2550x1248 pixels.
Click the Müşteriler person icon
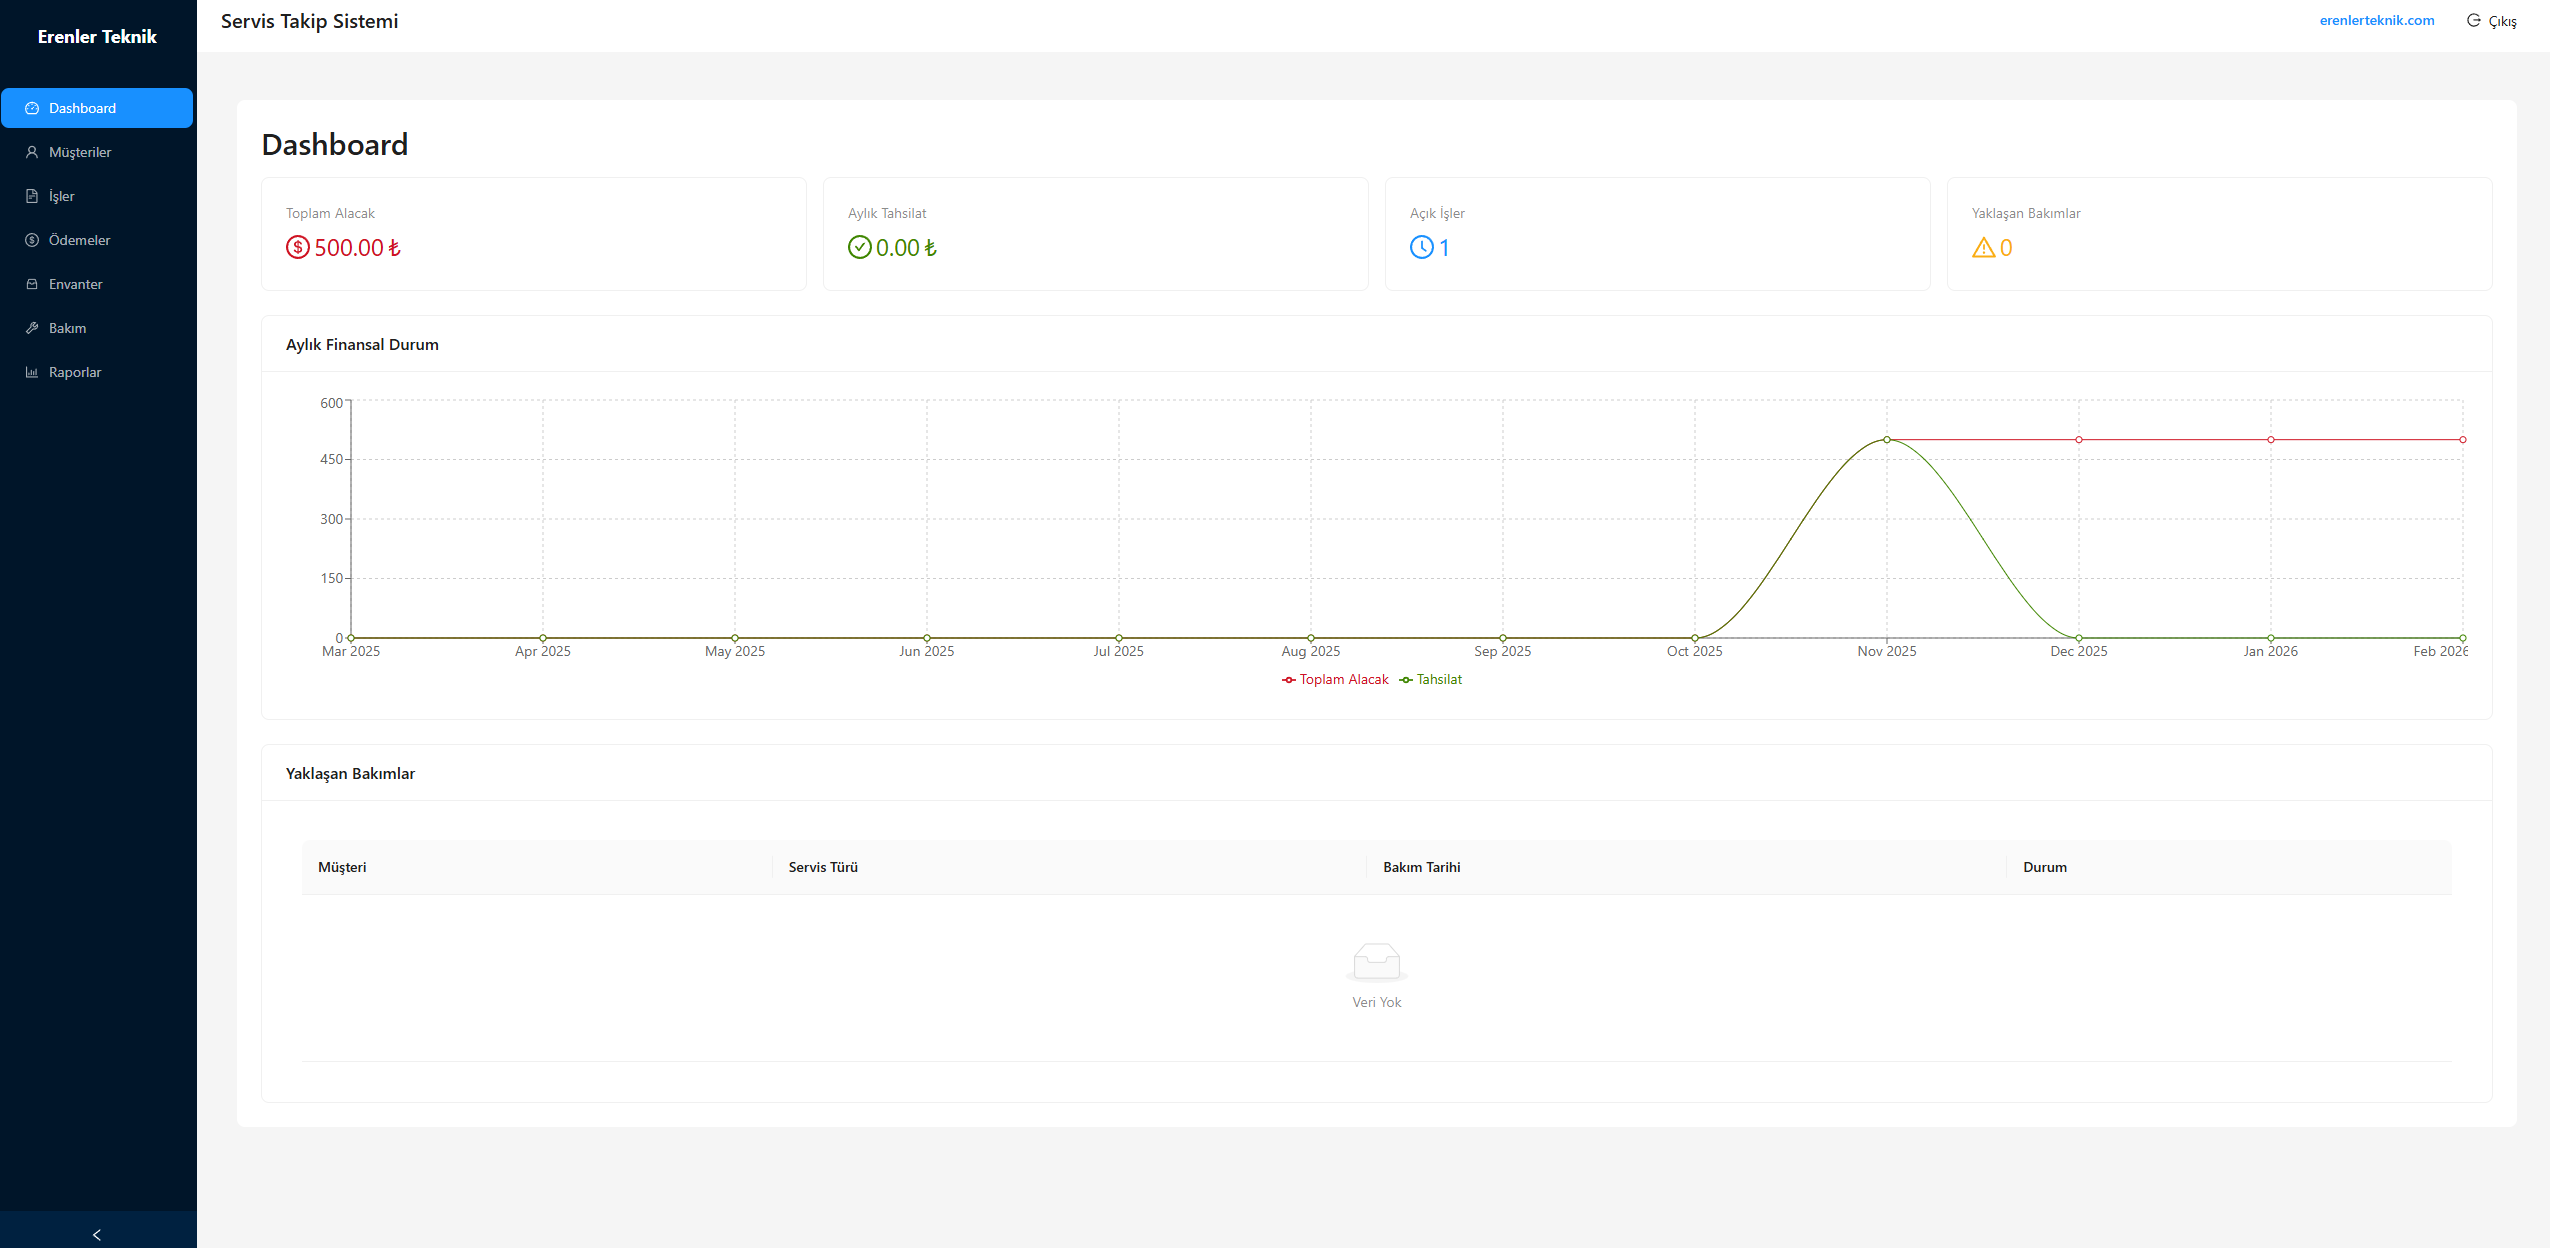click(x=32, y=152)
